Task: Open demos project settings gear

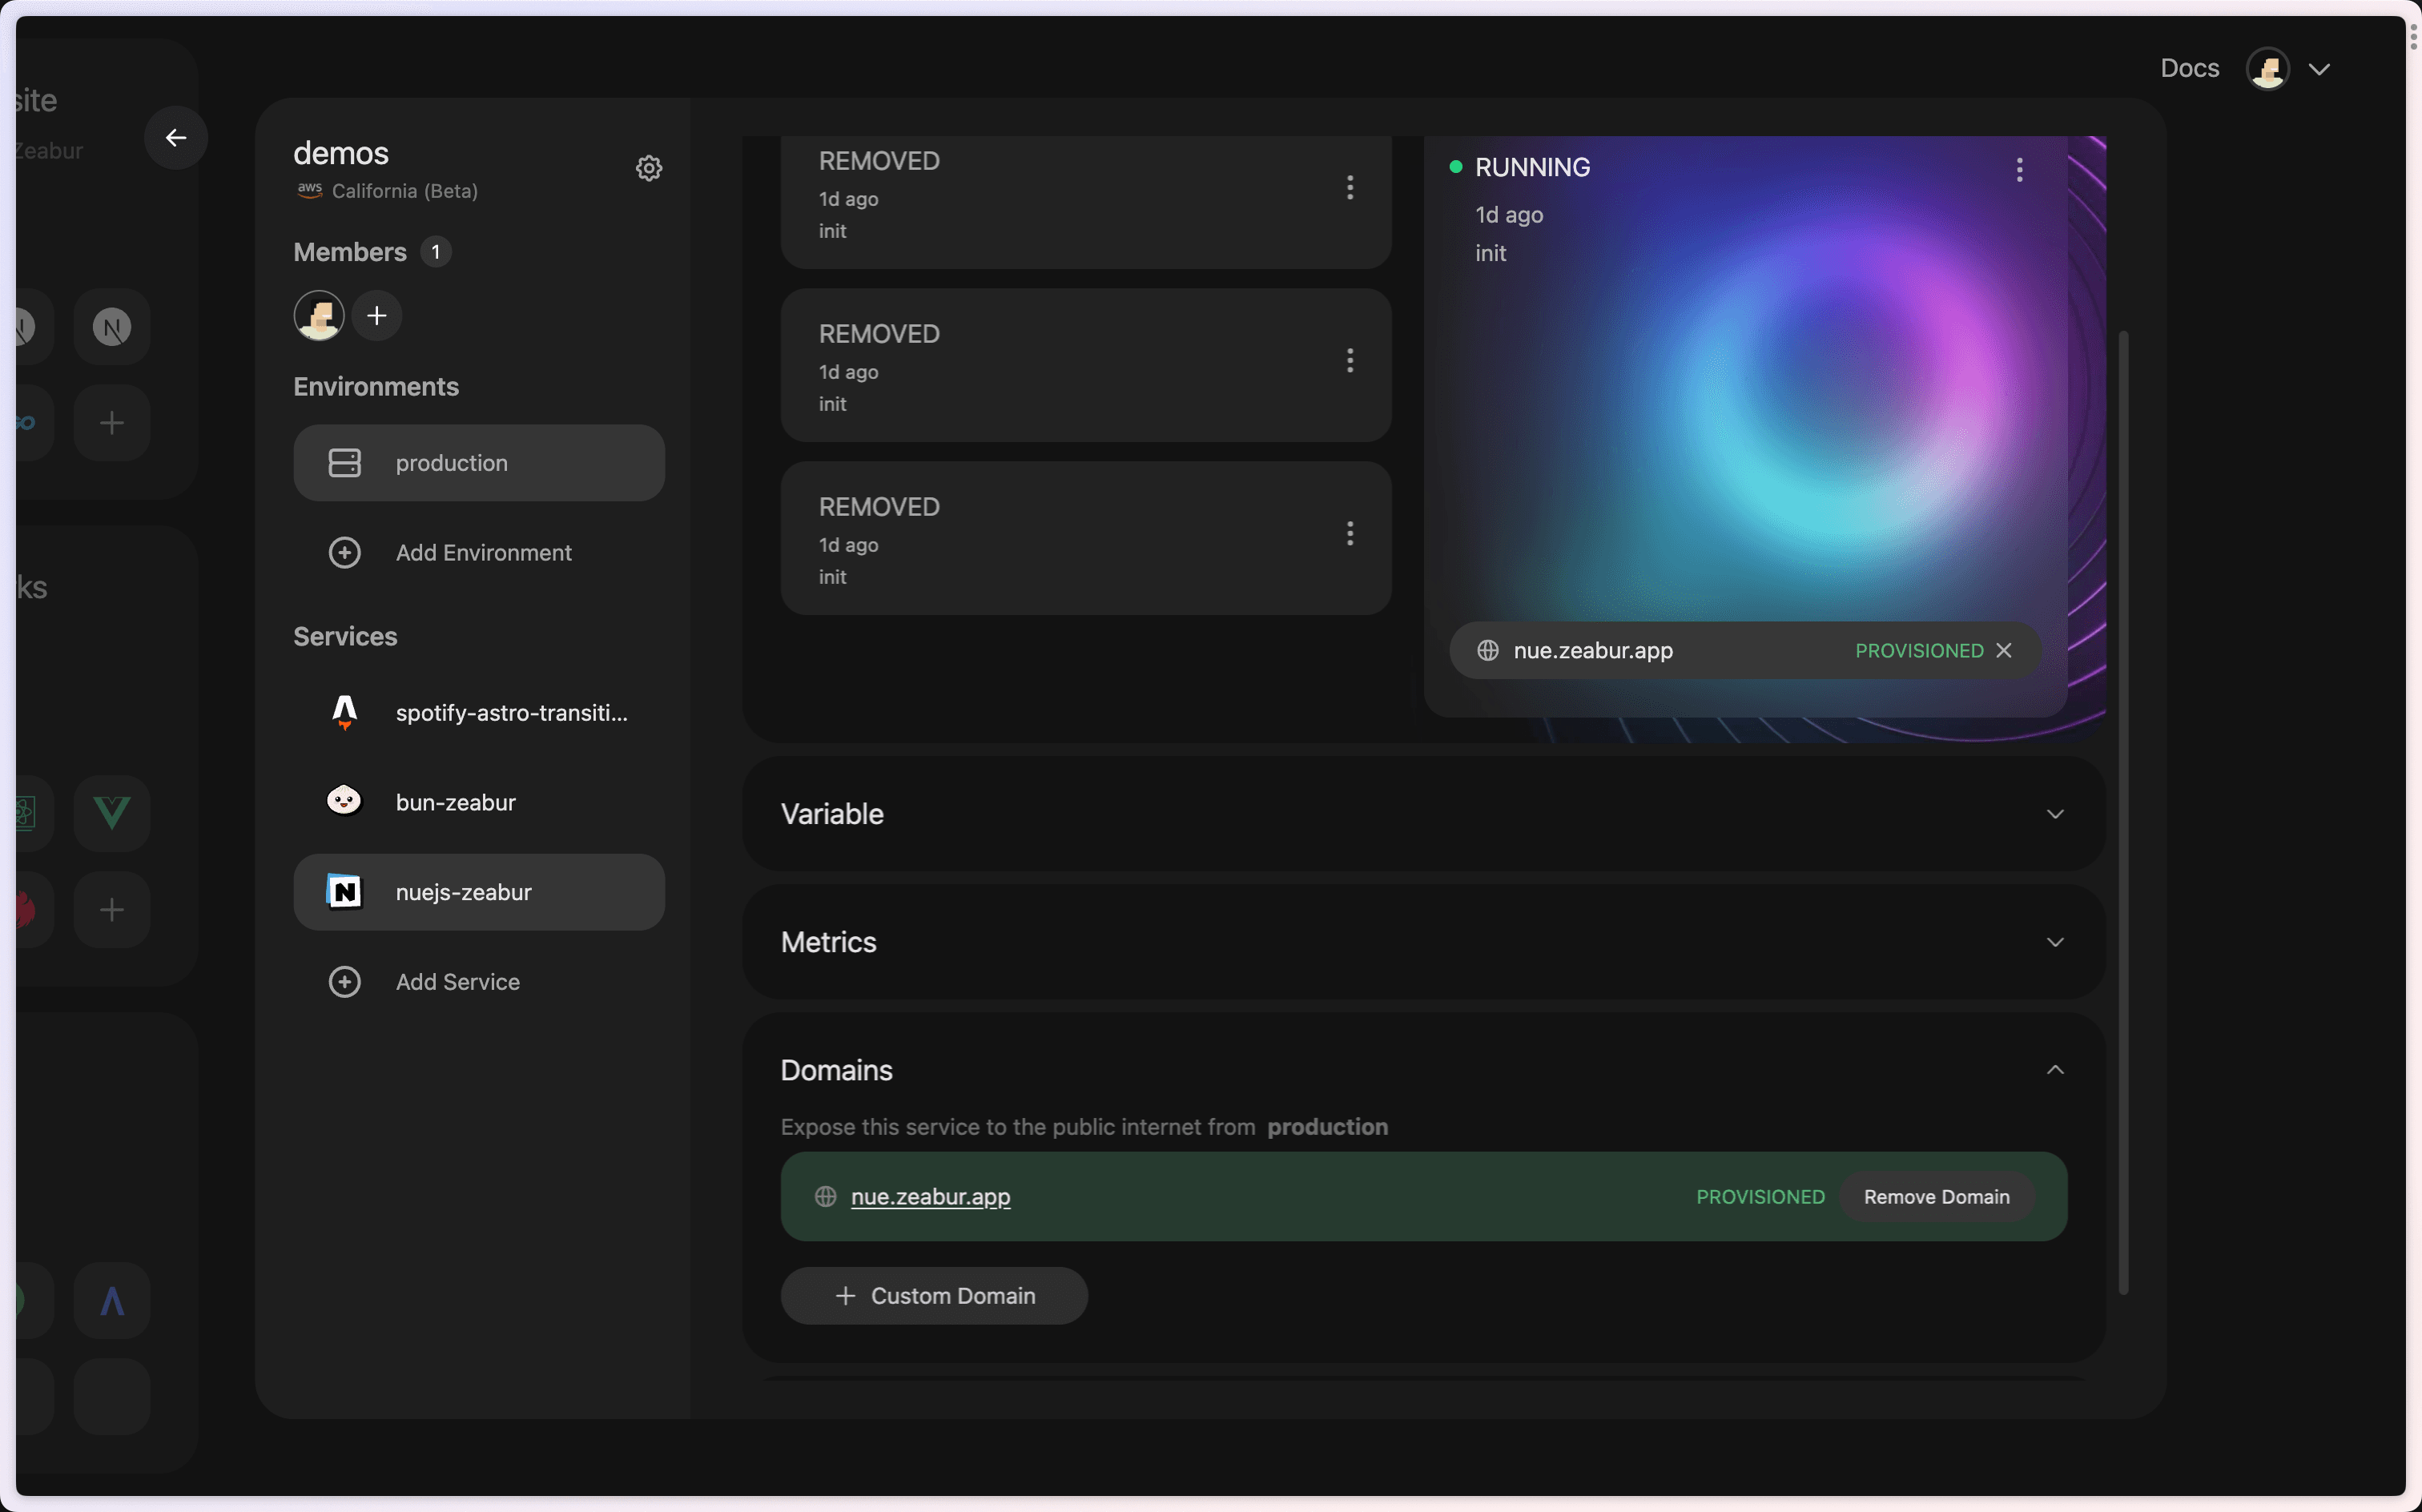Action: coord(649,168)
